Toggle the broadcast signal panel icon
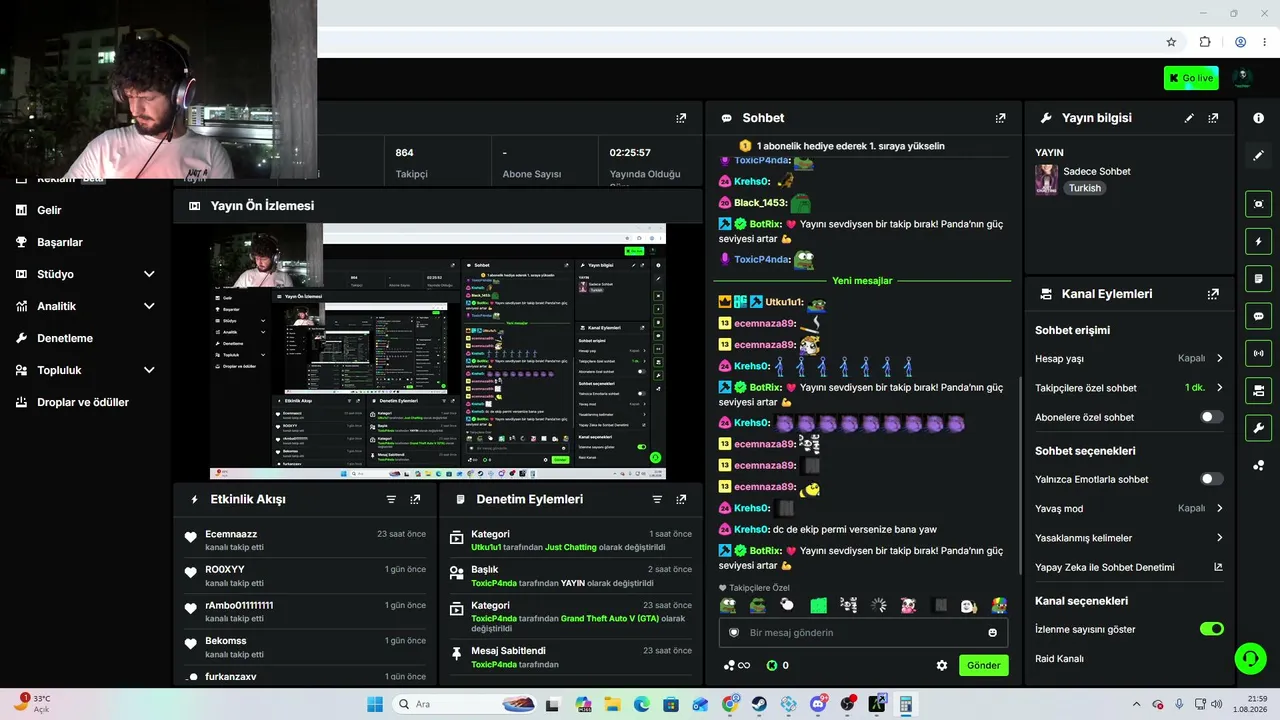This screenshot has width=1280, height=720. 1258,353
